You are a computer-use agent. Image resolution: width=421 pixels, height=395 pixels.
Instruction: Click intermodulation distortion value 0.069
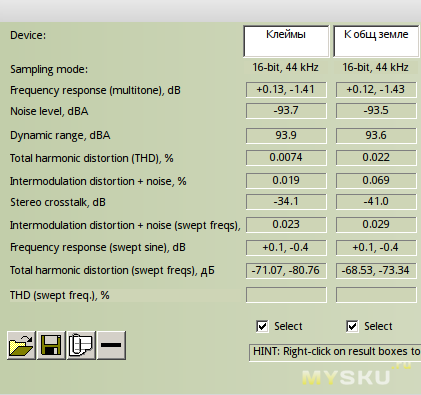coord(376,181)
